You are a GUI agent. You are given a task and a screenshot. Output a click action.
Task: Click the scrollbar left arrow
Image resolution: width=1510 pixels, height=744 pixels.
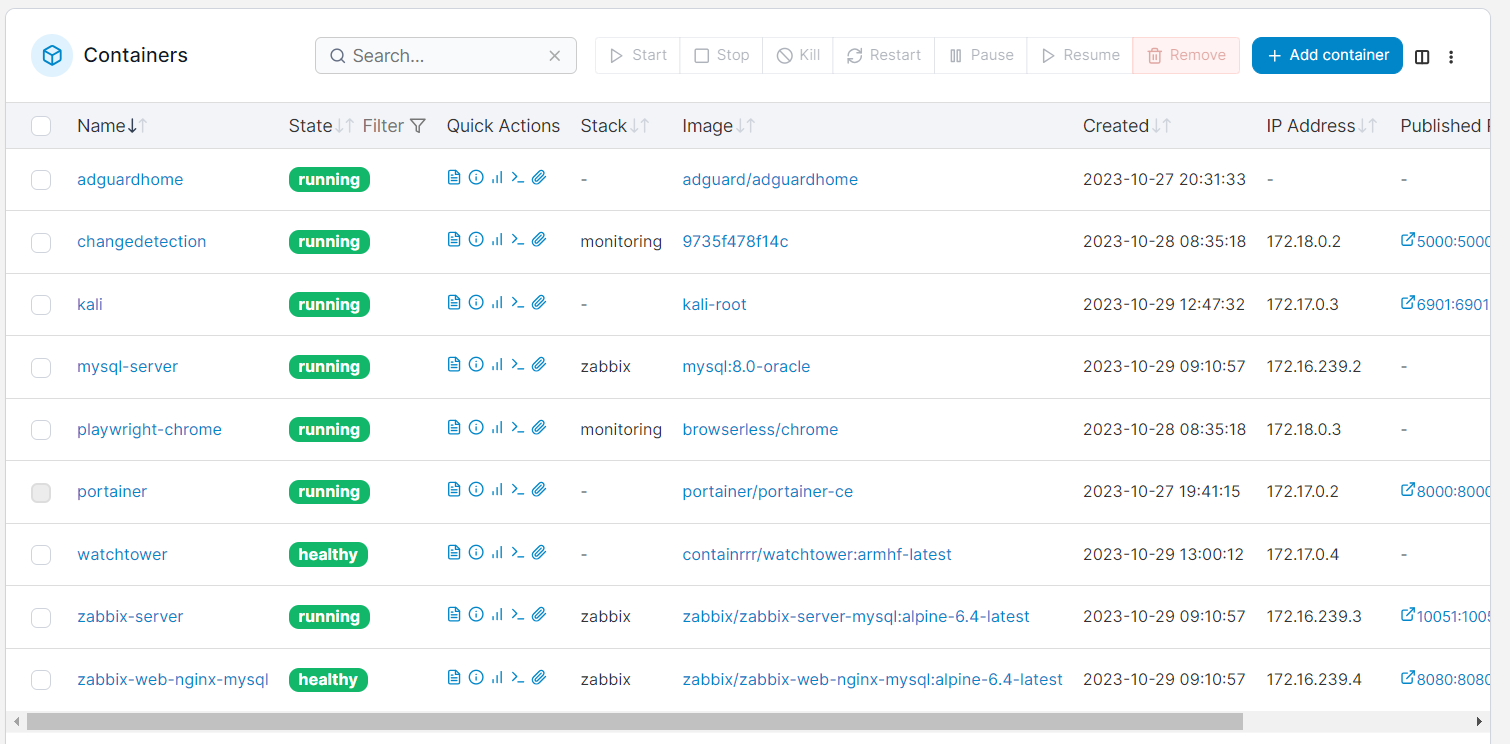(x=15, y=721)
